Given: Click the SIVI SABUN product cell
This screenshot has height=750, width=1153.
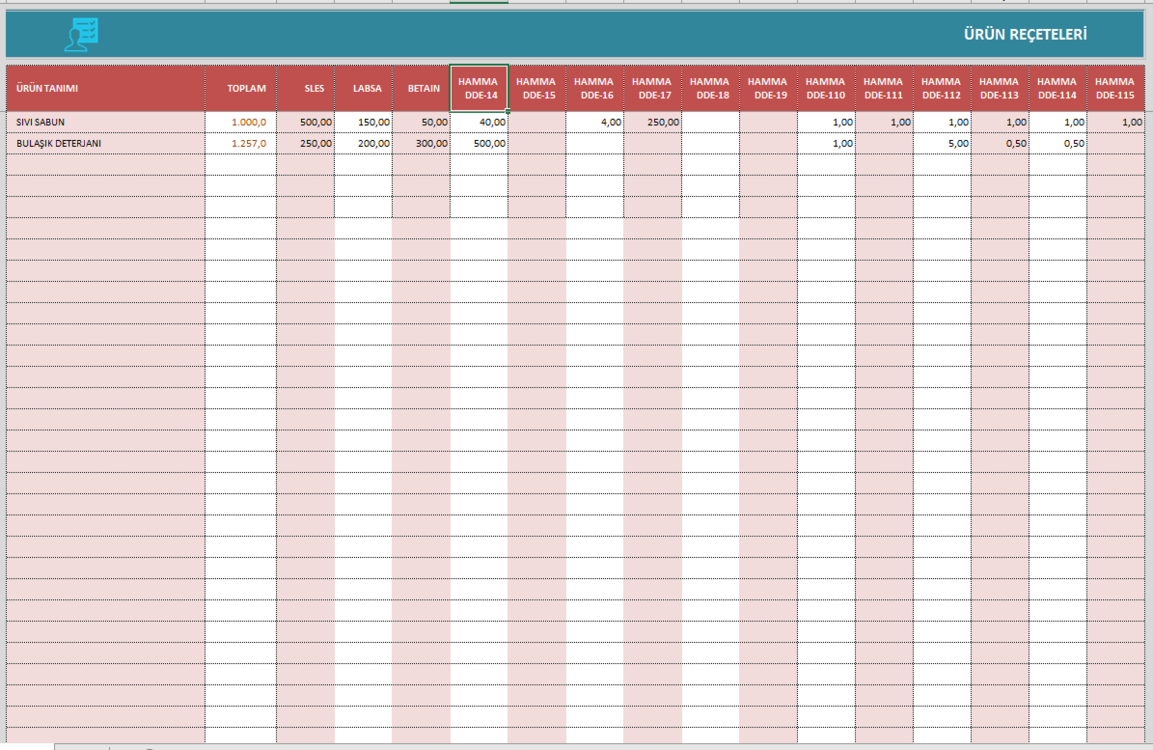Looking at the screenshot, I should 106,122.
